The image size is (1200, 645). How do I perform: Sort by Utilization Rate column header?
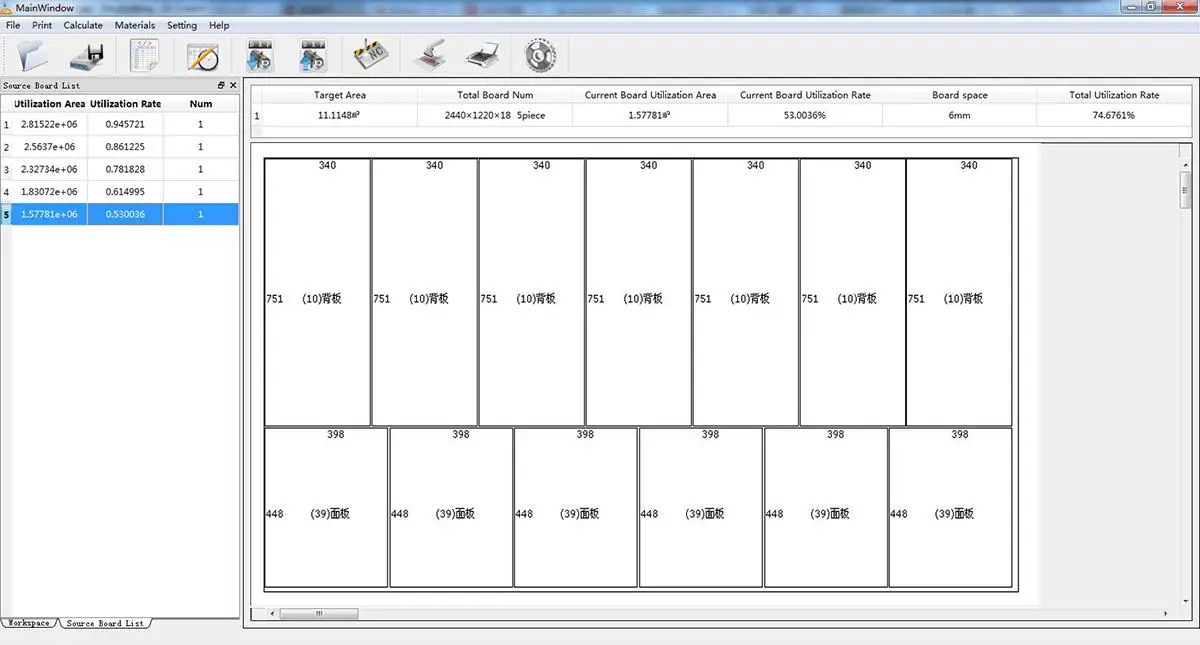125,104
